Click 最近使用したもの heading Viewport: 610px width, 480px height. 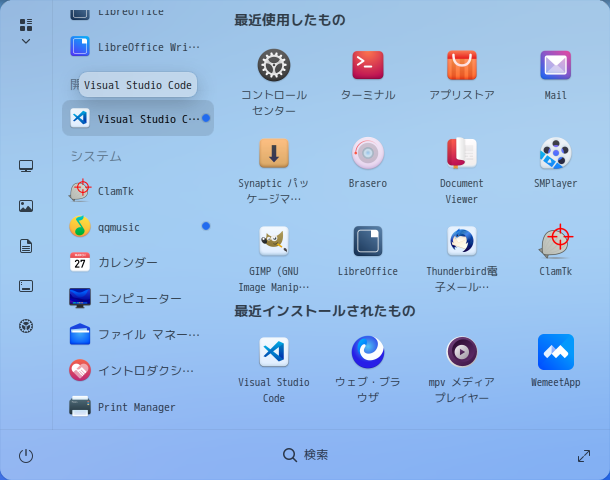pos(289,20)
